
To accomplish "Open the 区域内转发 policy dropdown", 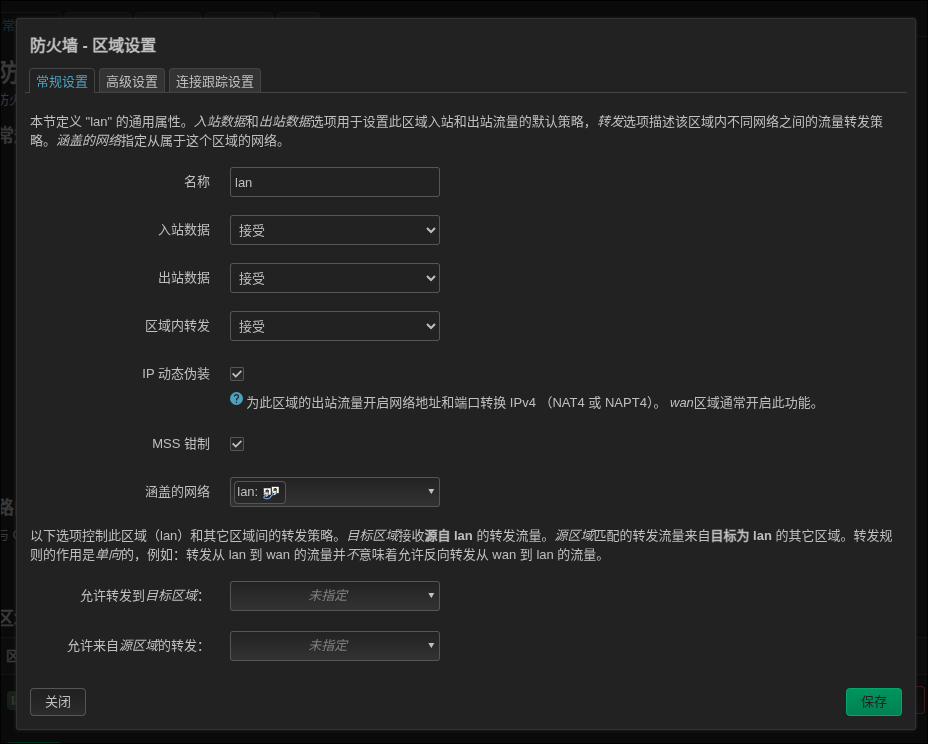I will click(x=334, y=326).
